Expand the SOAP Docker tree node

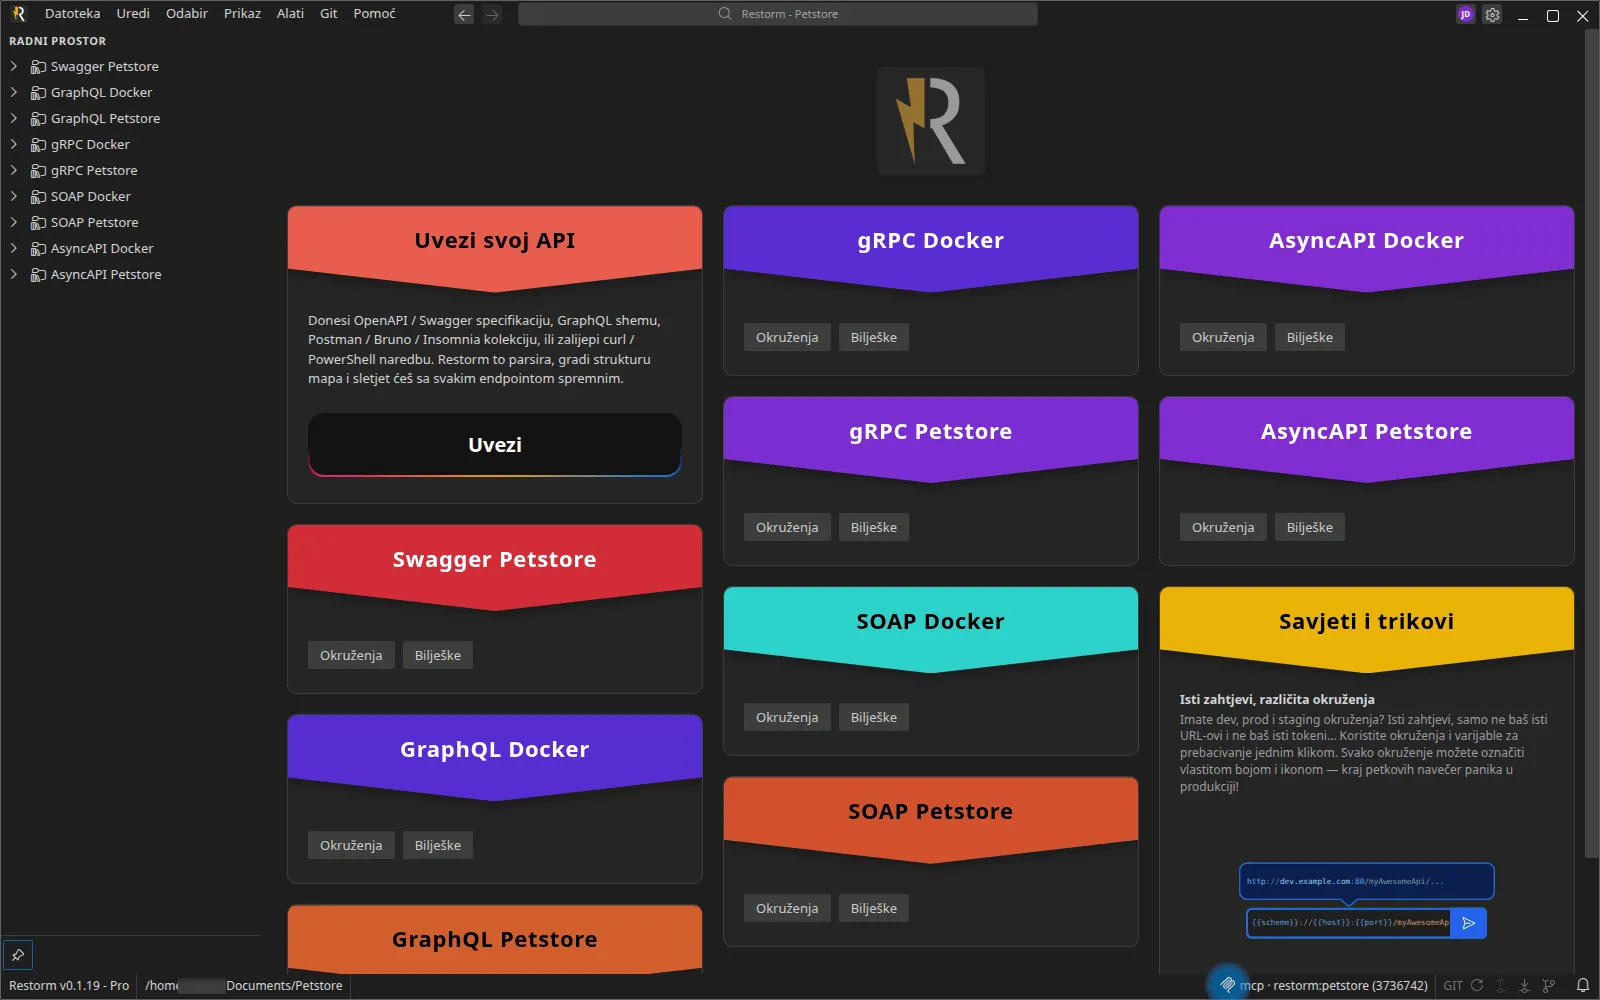[x=14, y=196]
